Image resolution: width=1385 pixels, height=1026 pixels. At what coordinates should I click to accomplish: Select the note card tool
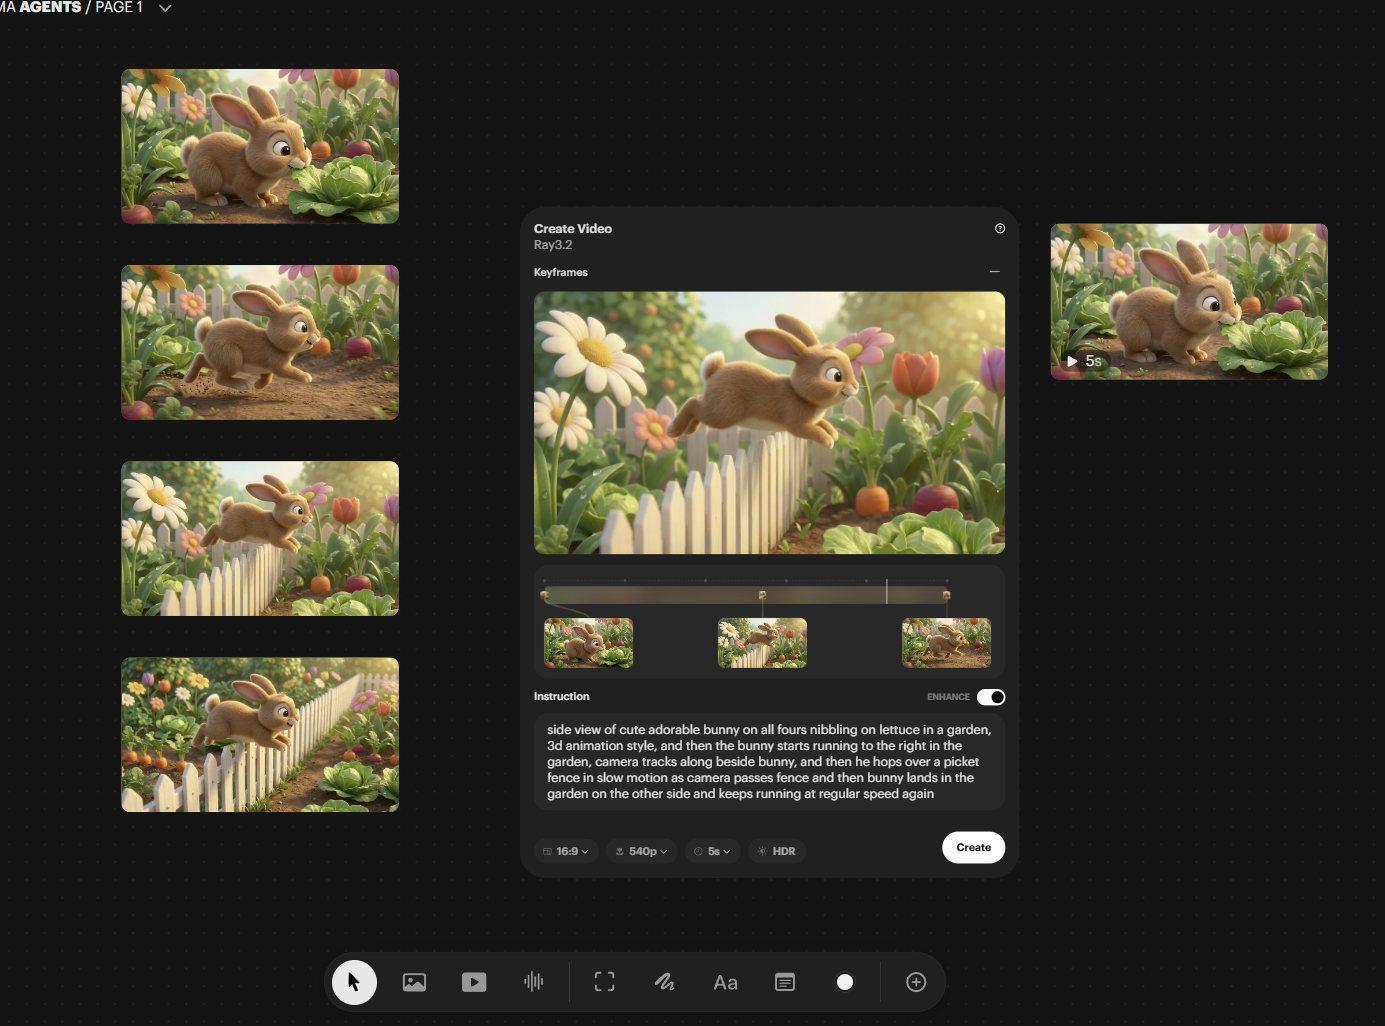click(785, 982)
